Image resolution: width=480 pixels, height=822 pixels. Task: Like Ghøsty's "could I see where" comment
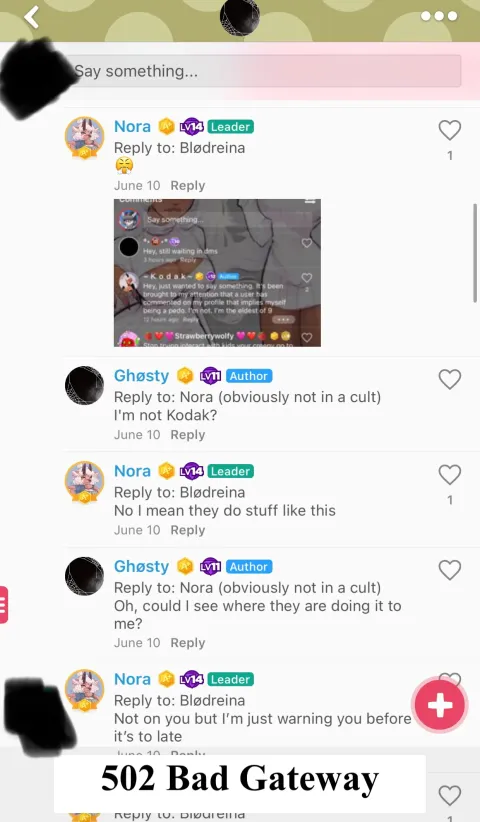[x=450, y=570]
